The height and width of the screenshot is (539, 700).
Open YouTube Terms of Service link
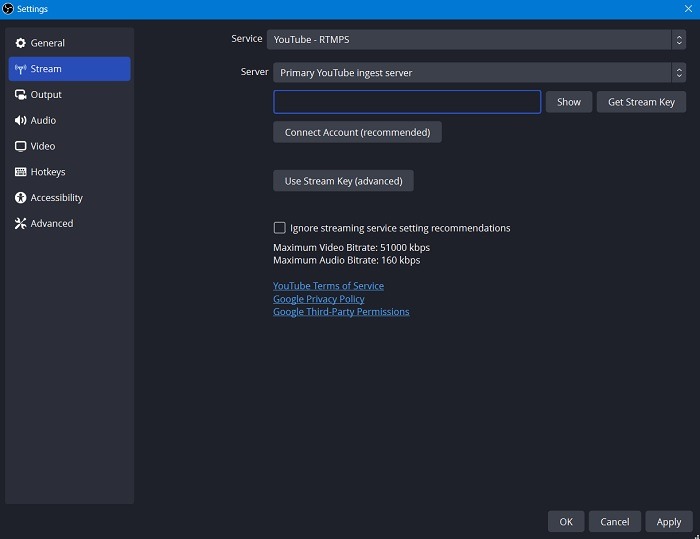328,286
